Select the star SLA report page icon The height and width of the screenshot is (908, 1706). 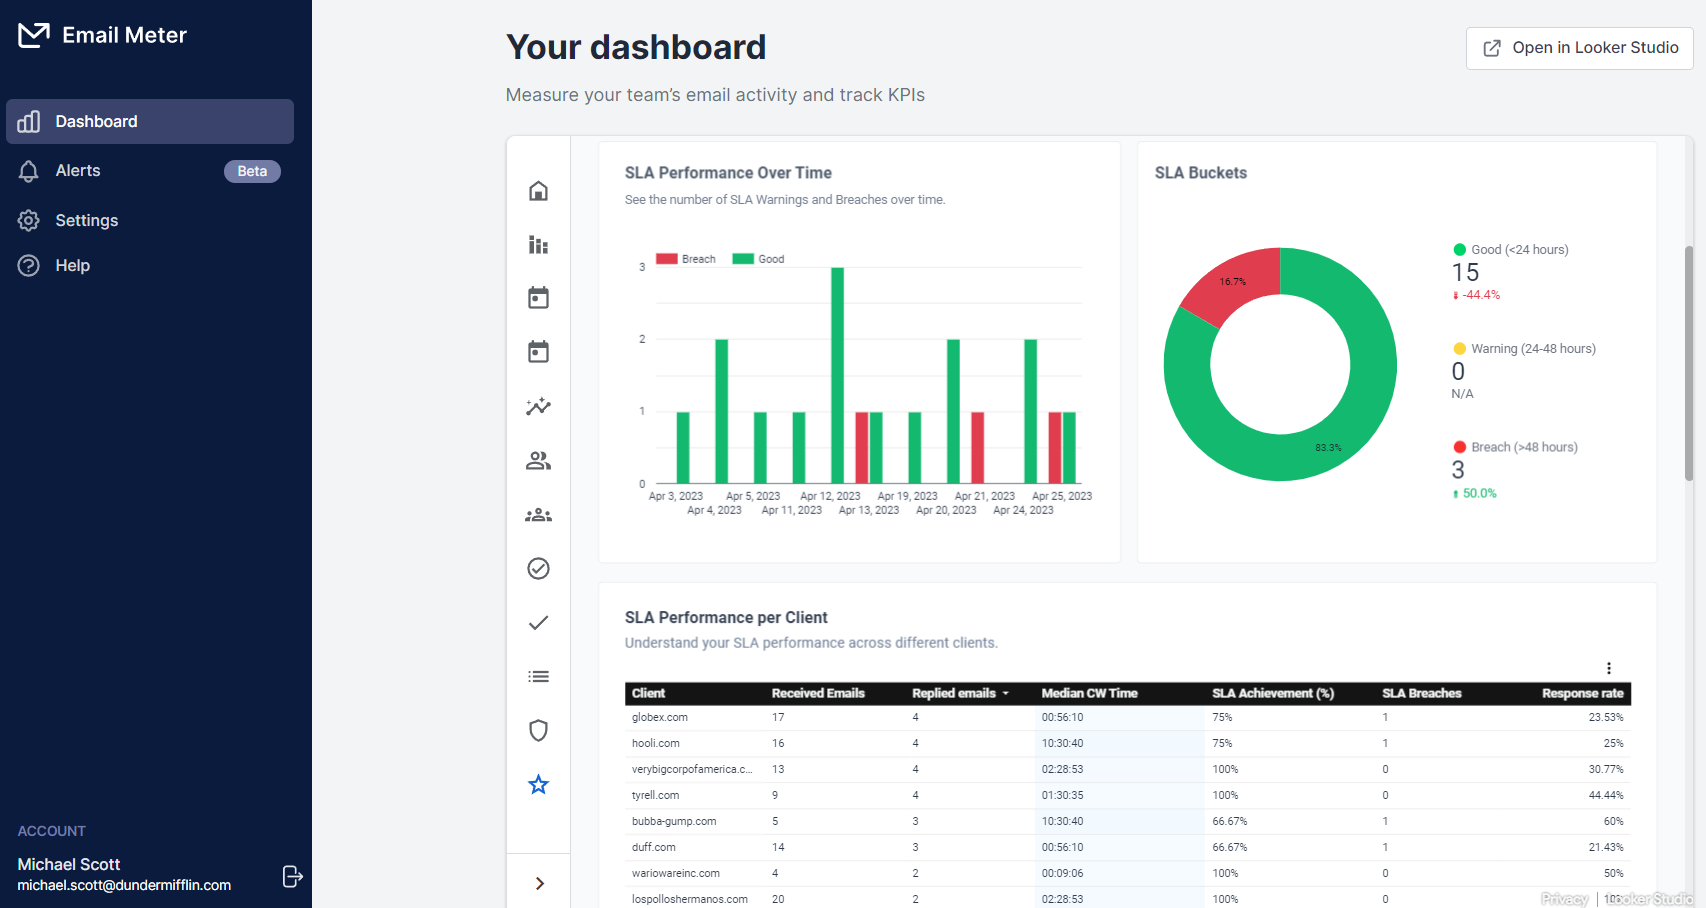[x=538, y=784]
